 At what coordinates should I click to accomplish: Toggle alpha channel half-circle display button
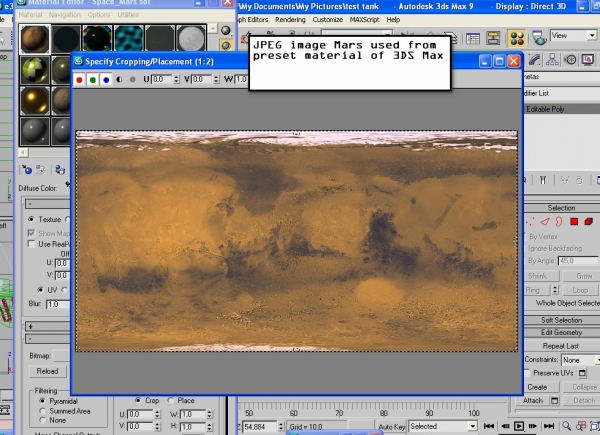[x=119, y=80]
